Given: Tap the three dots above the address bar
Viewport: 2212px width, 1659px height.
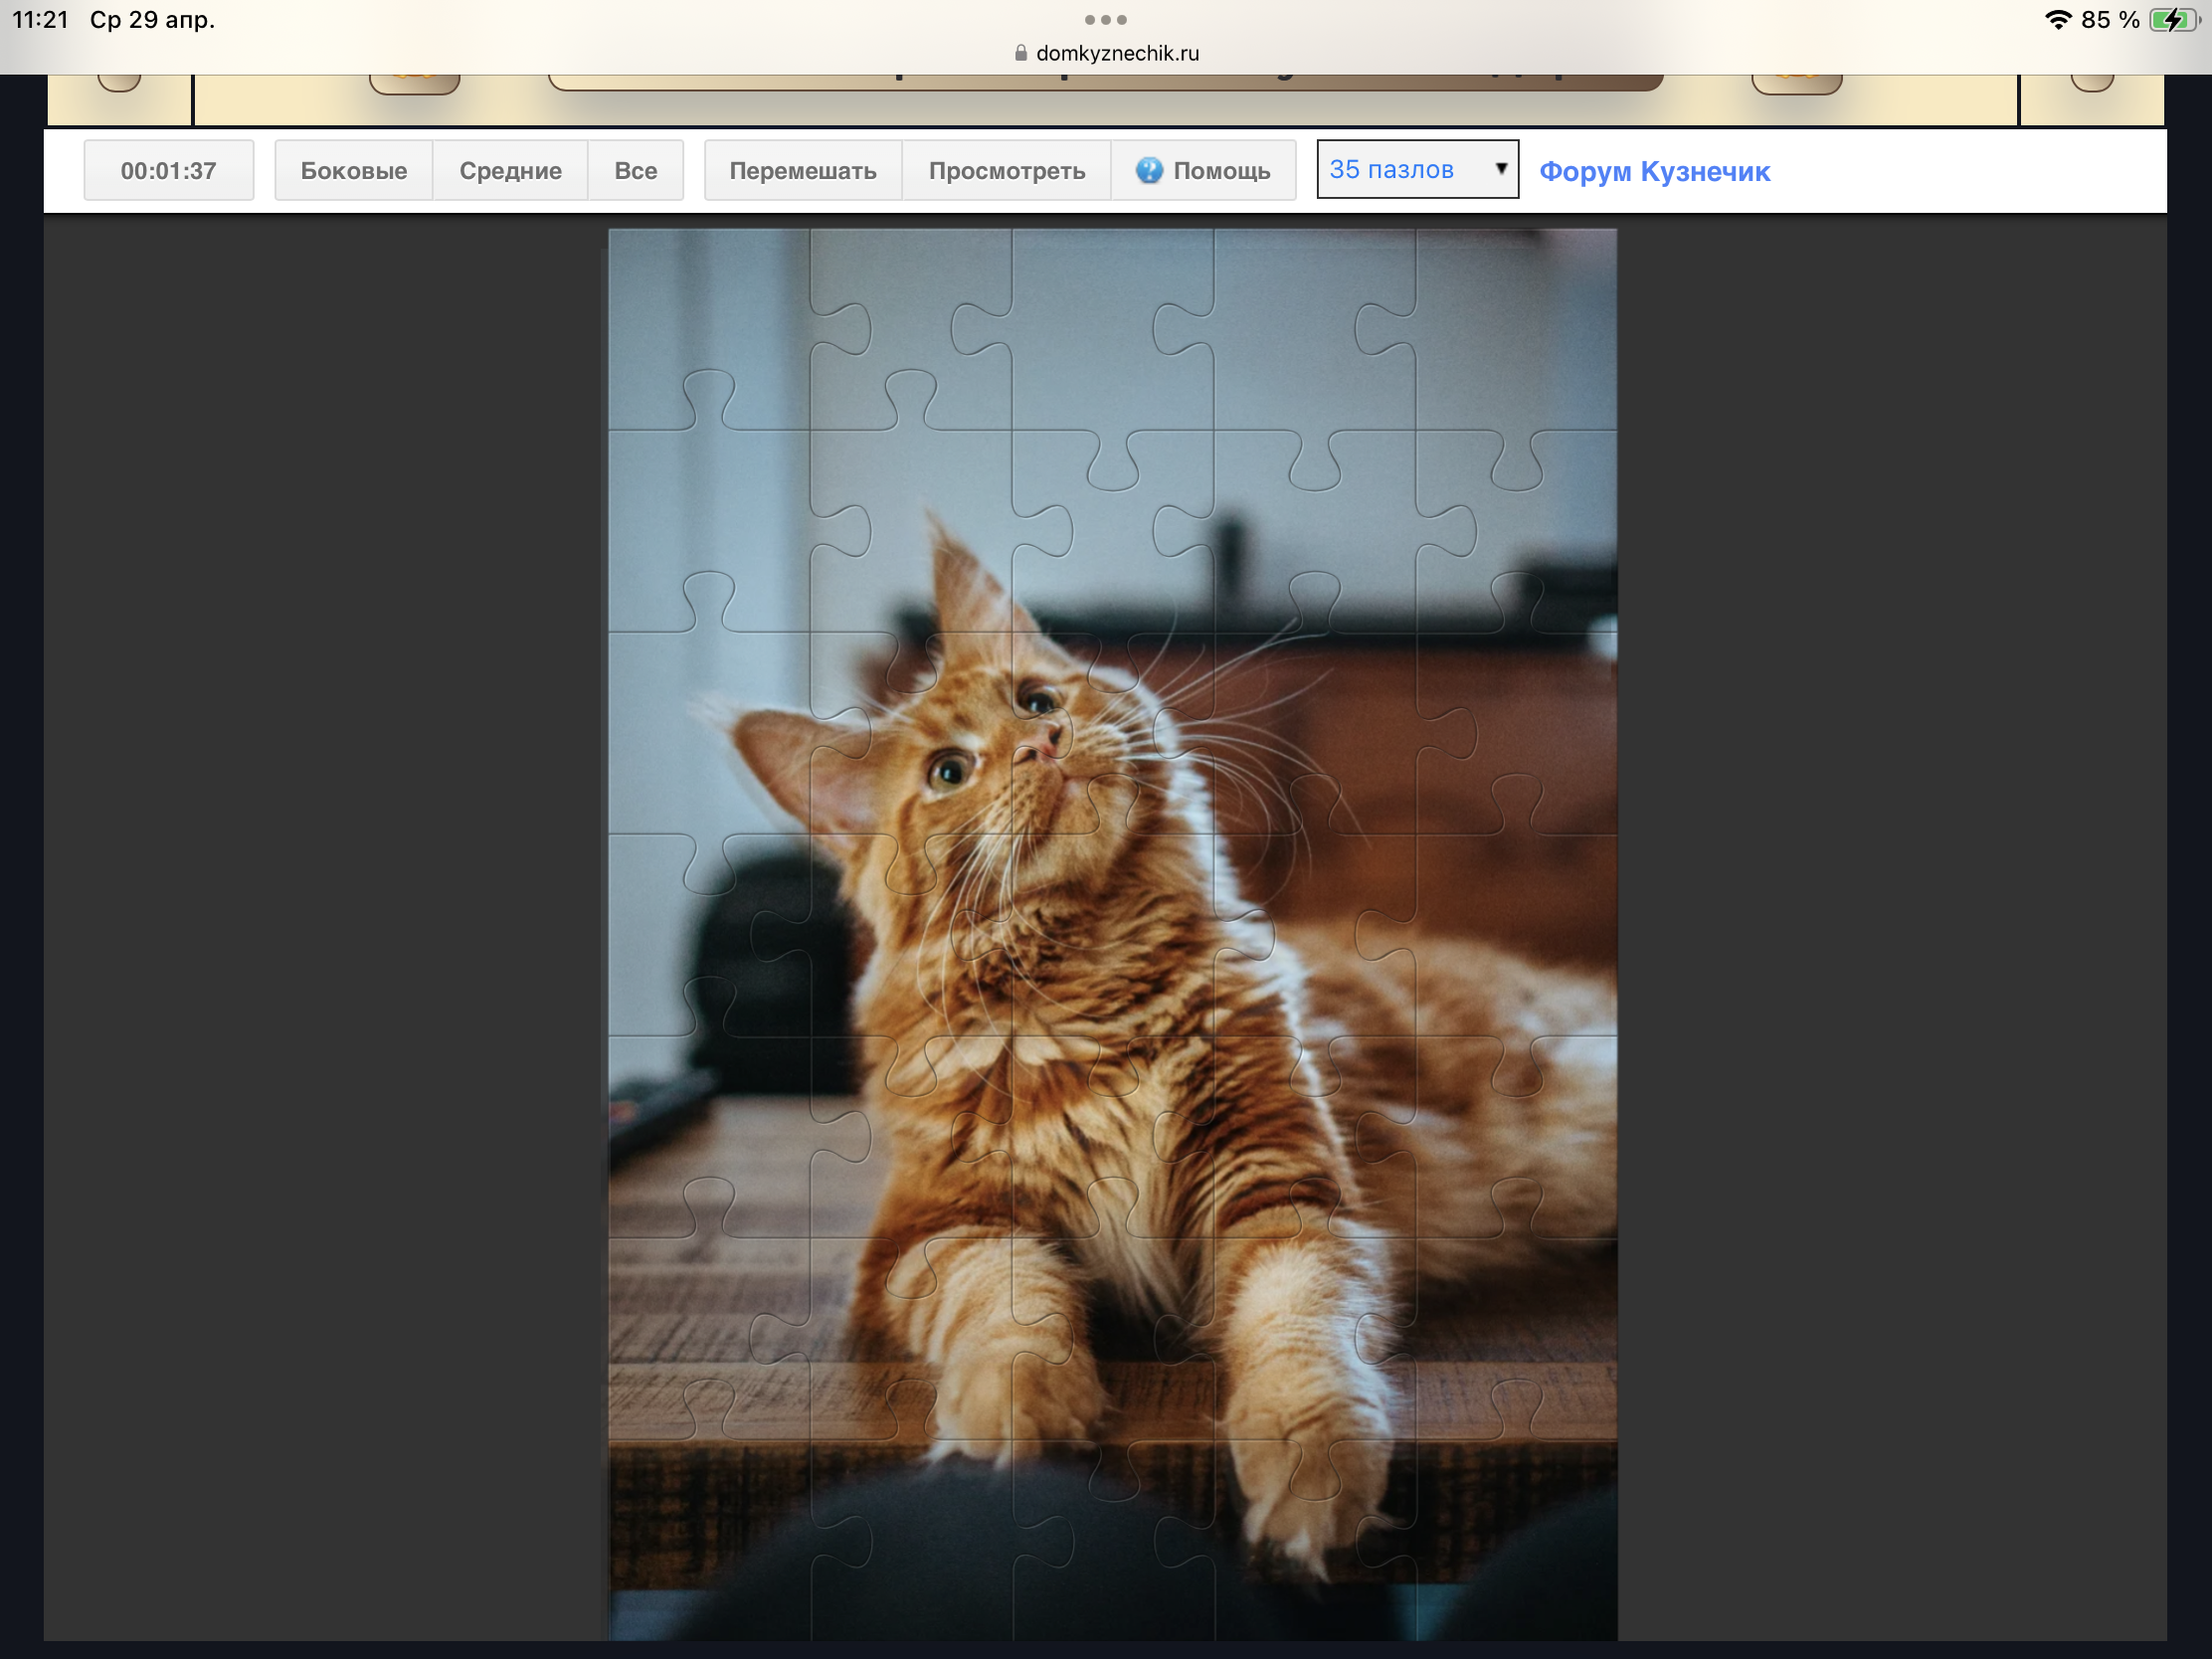Looking at the screenshot, I should tap(1105, 20).
